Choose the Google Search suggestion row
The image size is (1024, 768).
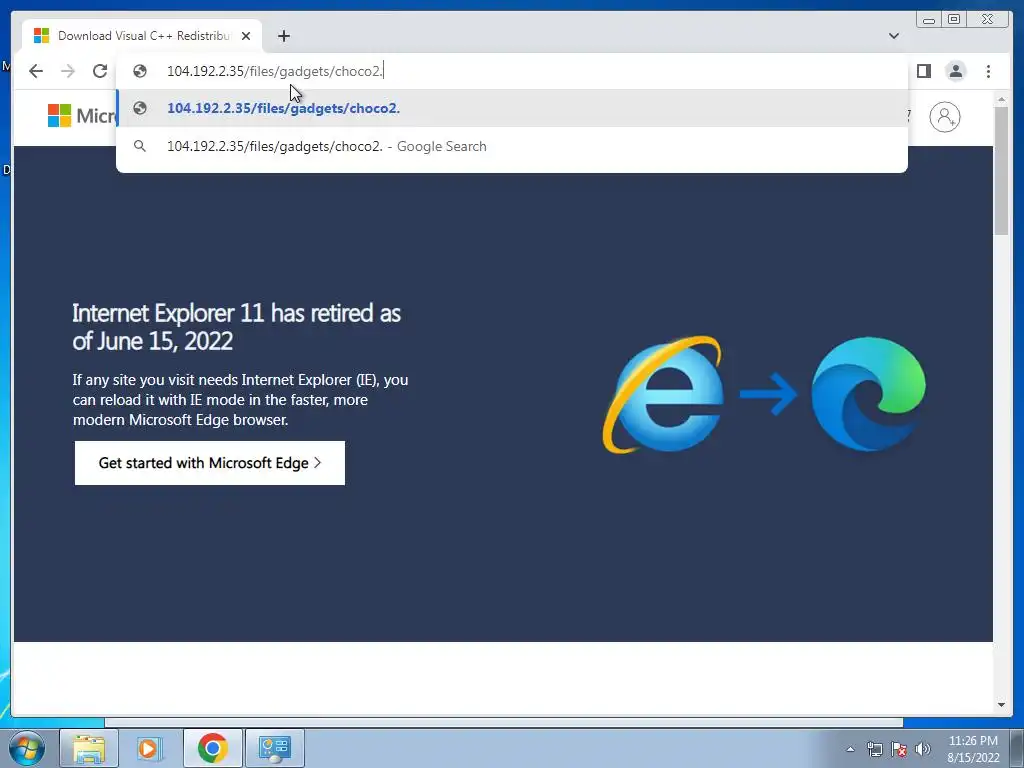[512, 146]
